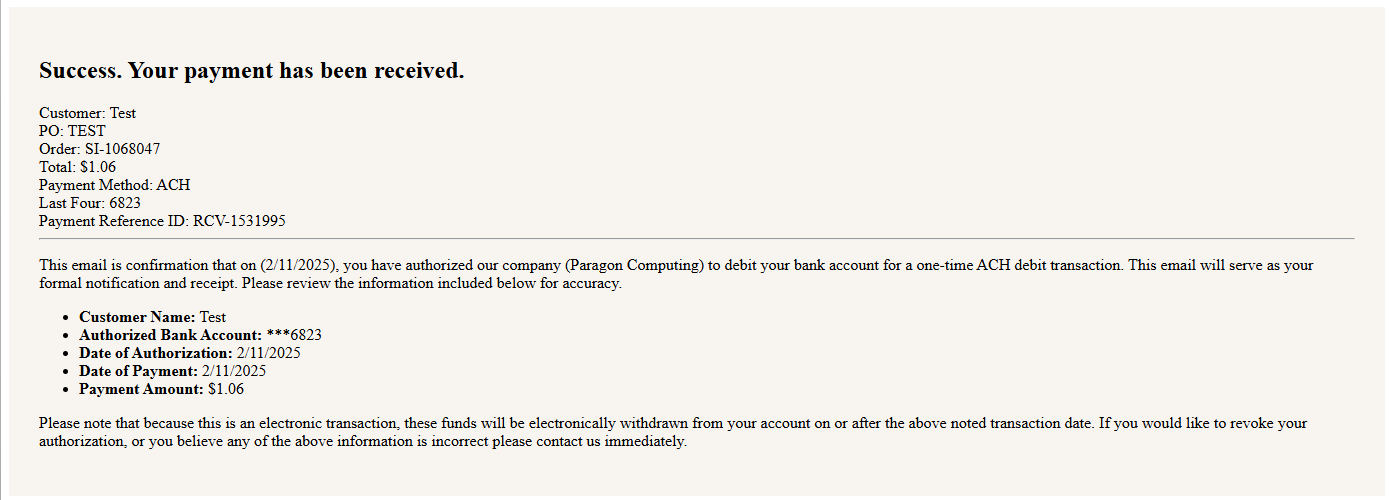Click the Customer: Test line

87,113
